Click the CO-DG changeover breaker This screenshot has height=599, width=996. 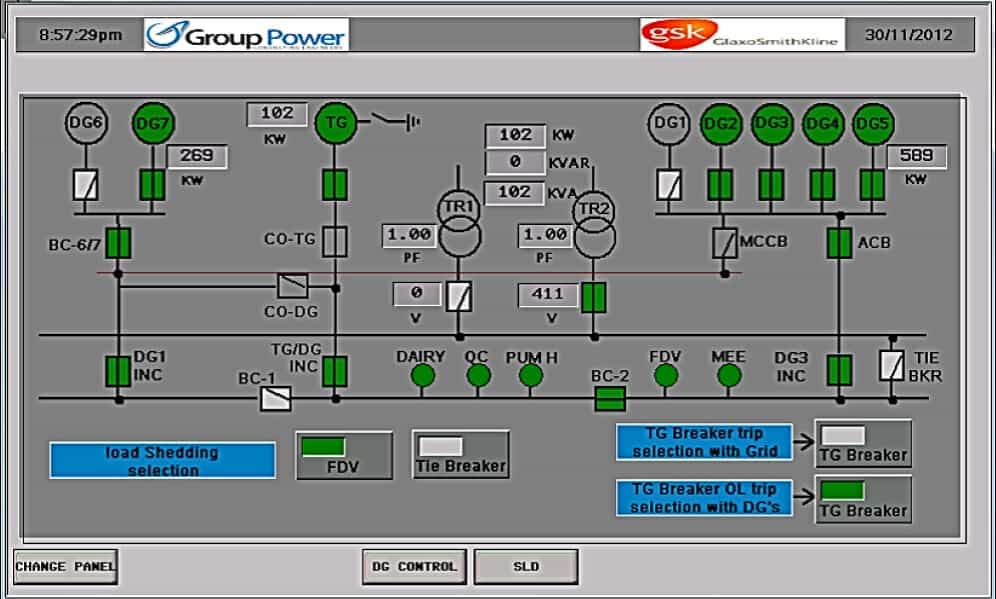coord(293,286)
